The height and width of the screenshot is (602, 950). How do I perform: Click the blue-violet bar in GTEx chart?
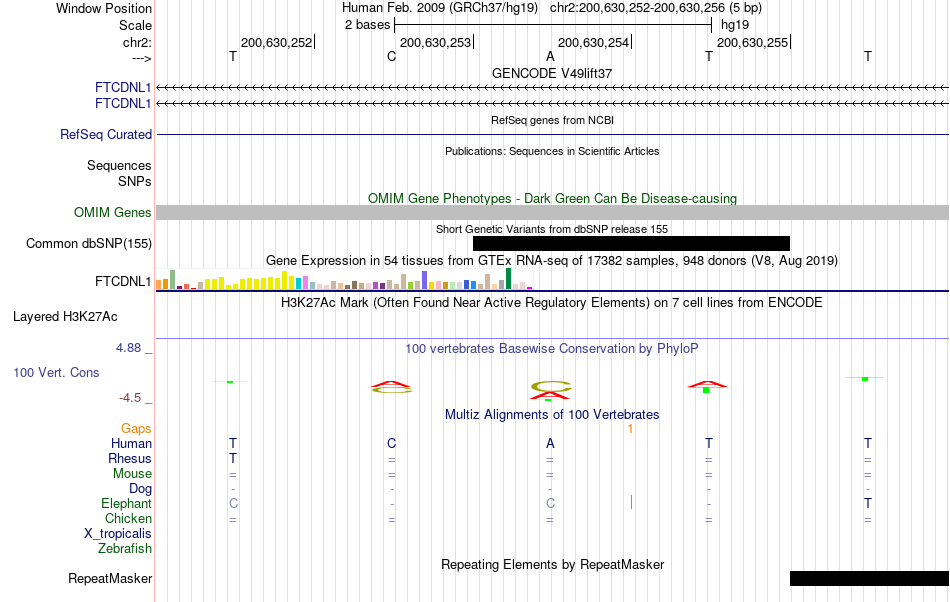point(425,280)
